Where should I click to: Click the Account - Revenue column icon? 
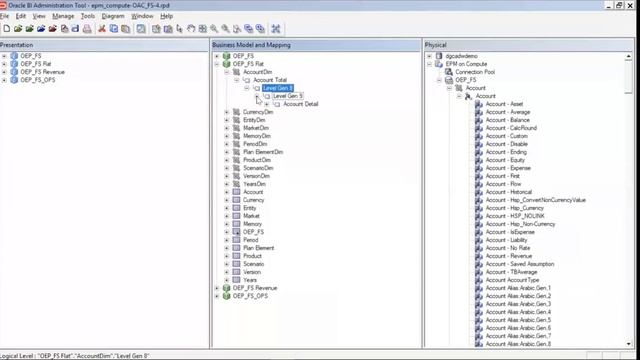(479, 256)
